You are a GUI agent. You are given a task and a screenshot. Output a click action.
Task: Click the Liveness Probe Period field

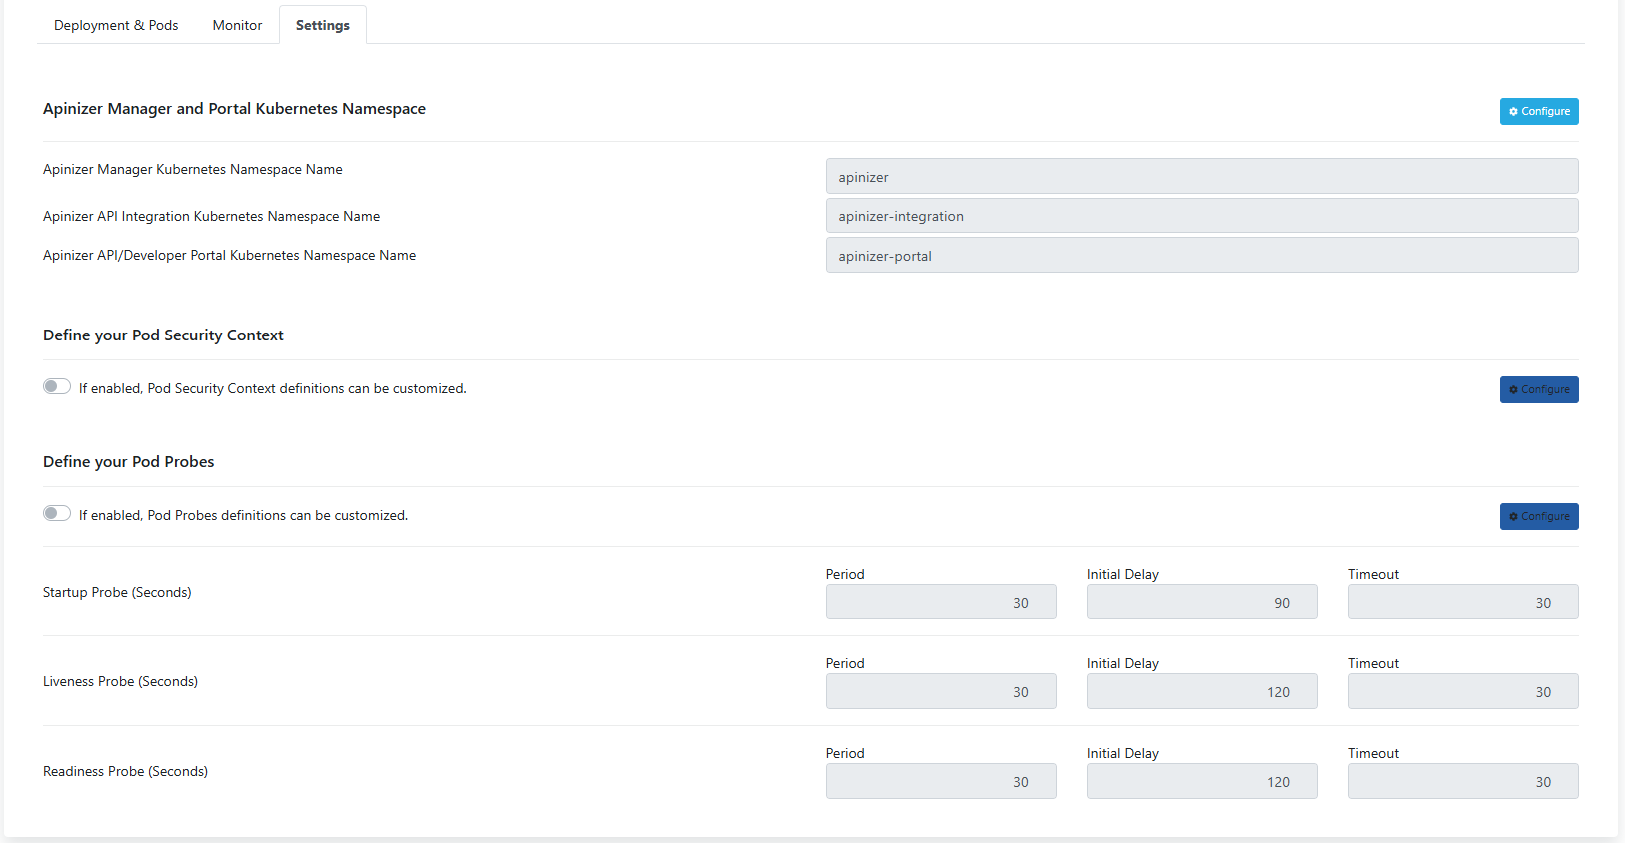pos(940,691)
